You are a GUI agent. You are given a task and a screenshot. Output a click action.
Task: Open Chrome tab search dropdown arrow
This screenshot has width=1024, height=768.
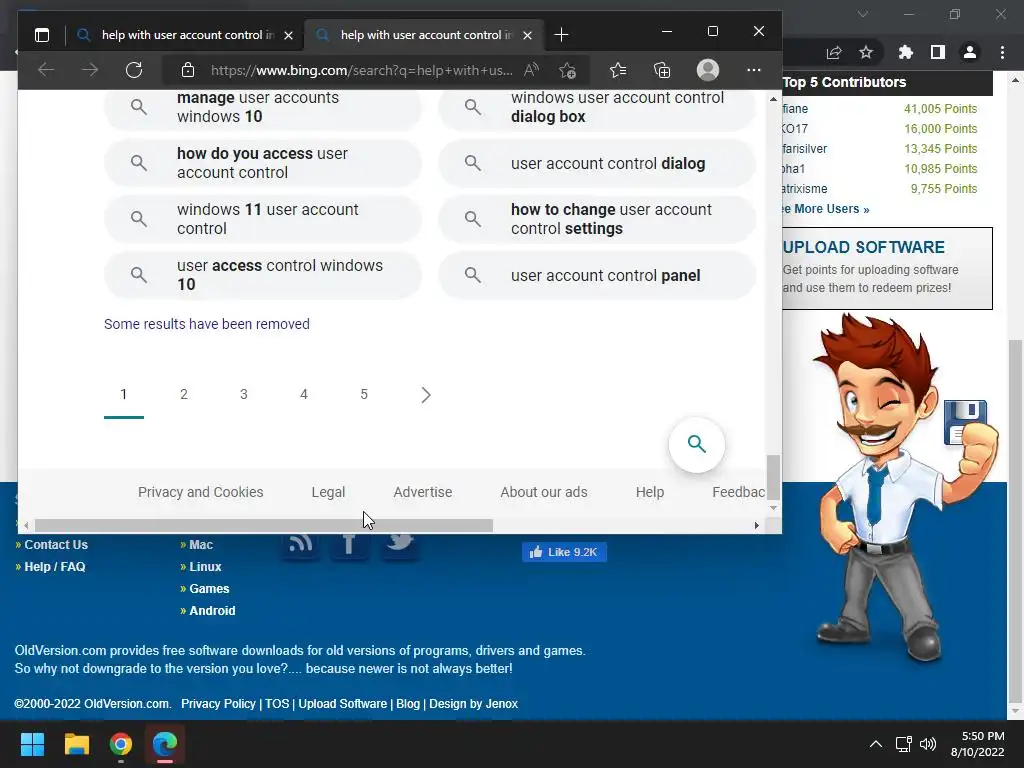(x=863, y=14)
